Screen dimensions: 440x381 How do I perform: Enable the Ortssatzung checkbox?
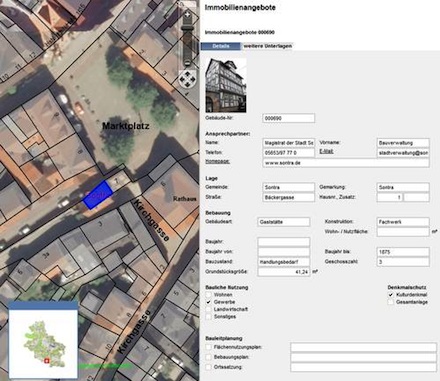pyautogui.click(x=209, y=367)
